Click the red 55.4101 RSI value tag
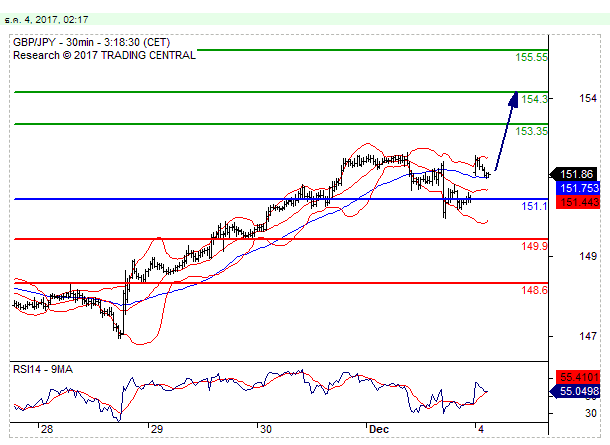The width and height of the screenshot is (610, 445). [578, 377]
